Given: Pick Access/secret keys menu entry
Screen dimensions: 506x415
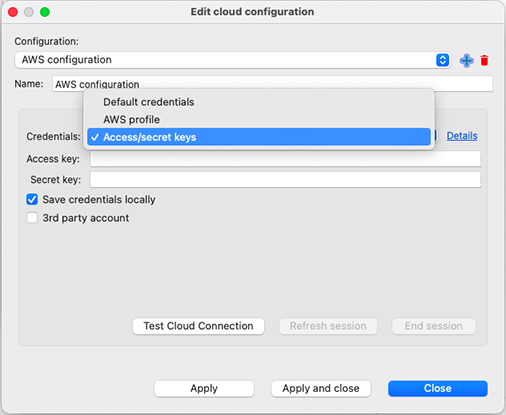Looking at the screenshot, I should [x=259, y=137].
